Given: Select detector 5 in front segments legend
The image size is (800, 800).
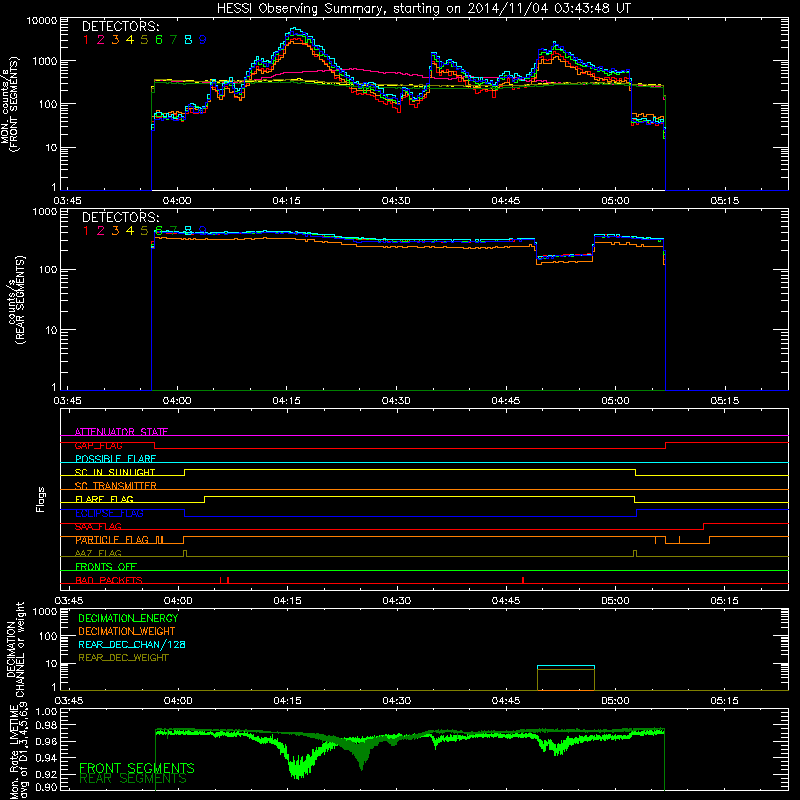Looking at the screenshot, I should click(144, 40).
